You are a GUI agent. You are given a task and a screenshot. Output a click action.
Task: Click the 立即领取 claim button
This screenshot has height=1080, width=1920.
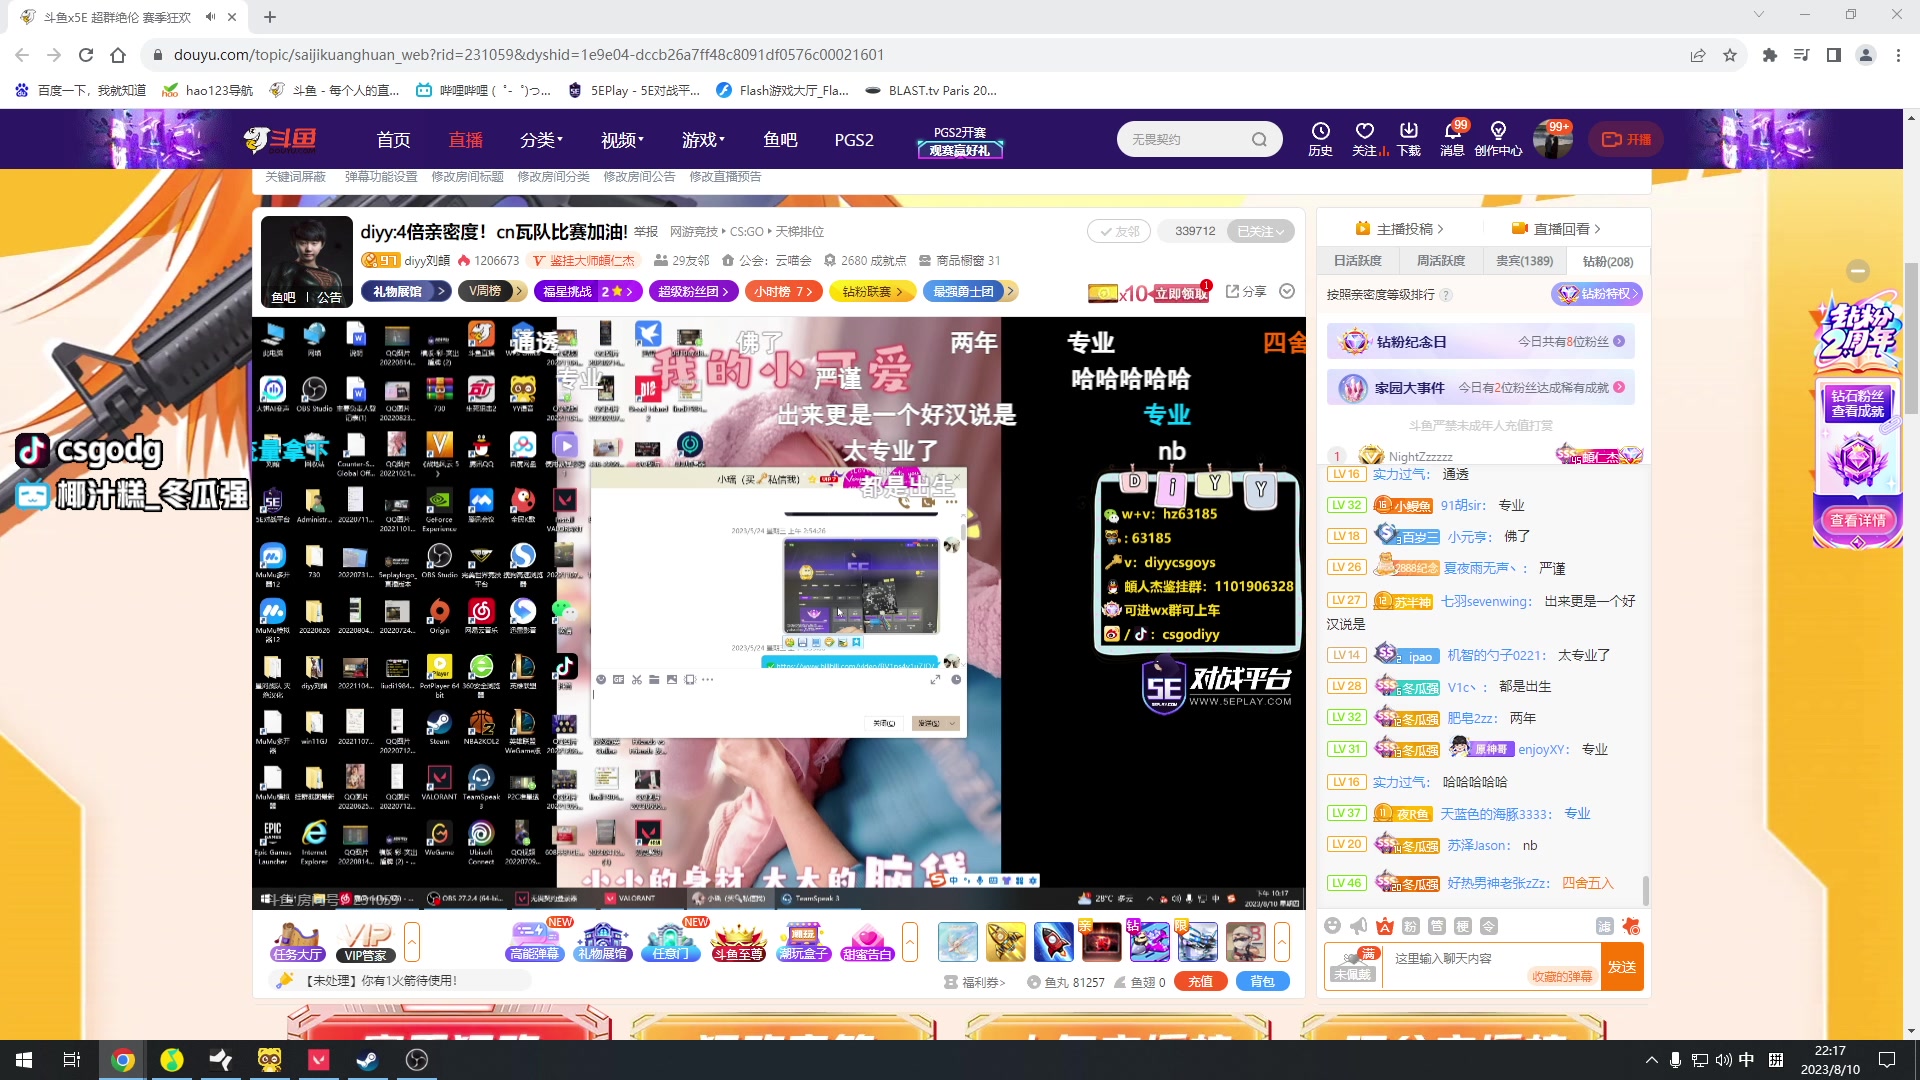[x=1181, y=293]
